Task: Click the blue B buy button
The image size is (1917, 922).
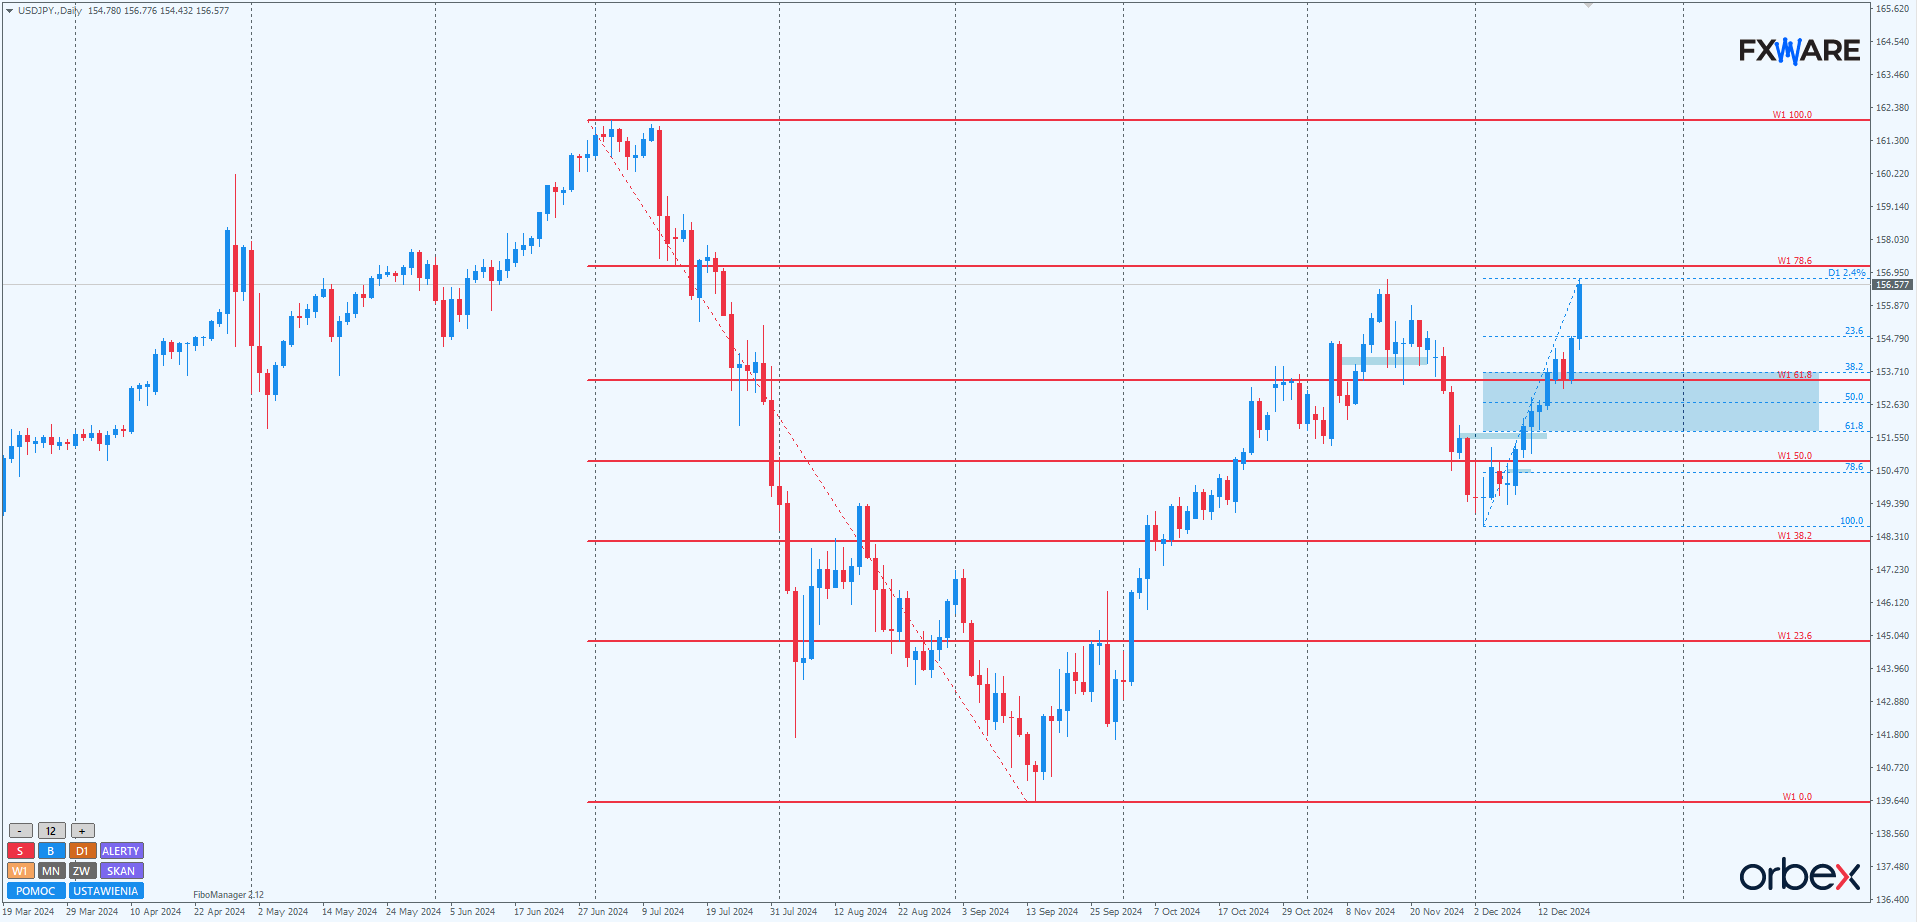Action: [x=51, y=851]
